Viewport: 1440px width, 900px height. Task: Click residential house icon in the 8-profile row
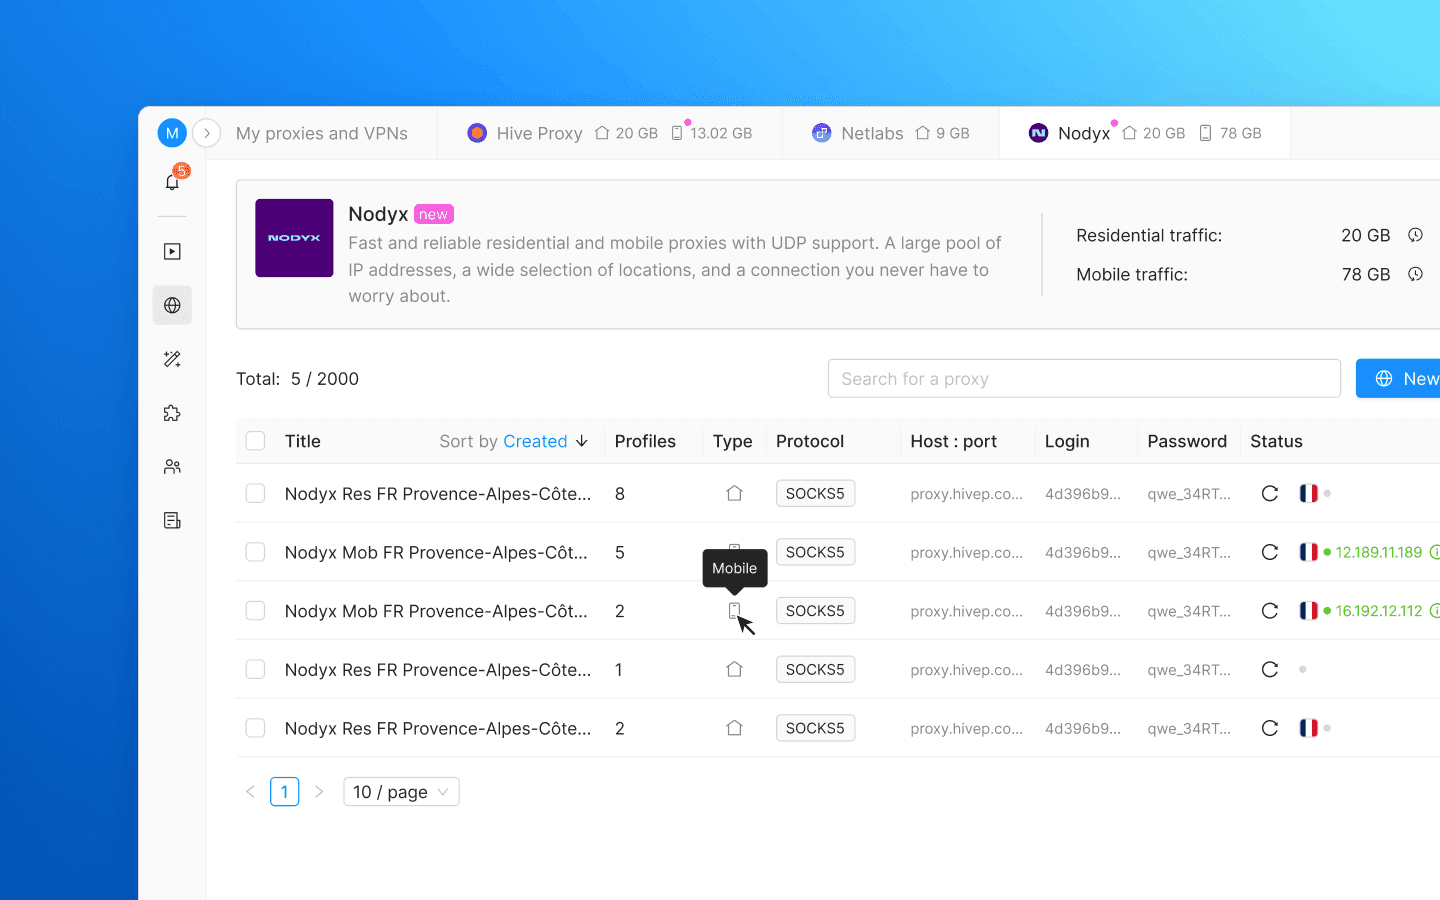tap(734, 493)
